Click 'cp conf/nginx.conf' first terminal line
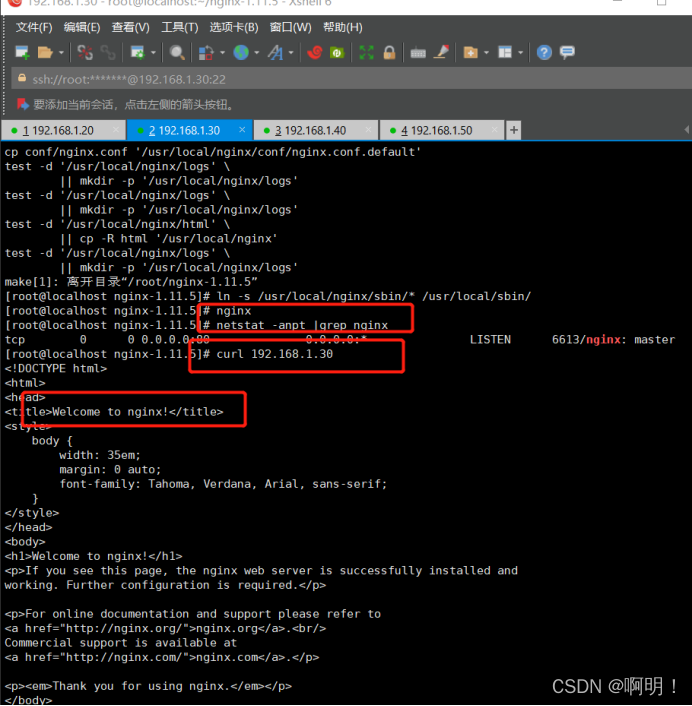Viewport: 692px width, 706px height. [x=213, y=152]
